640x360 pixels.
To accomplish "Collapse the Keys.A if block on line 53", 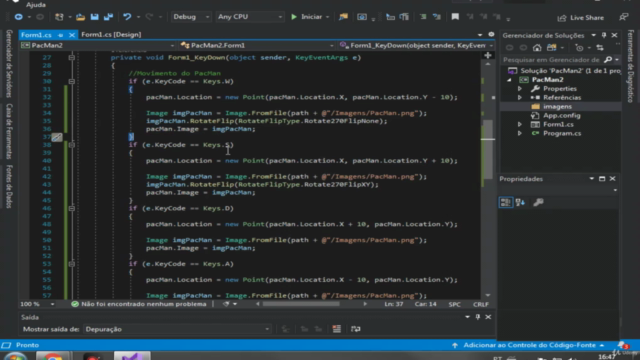I will (71, 264).
